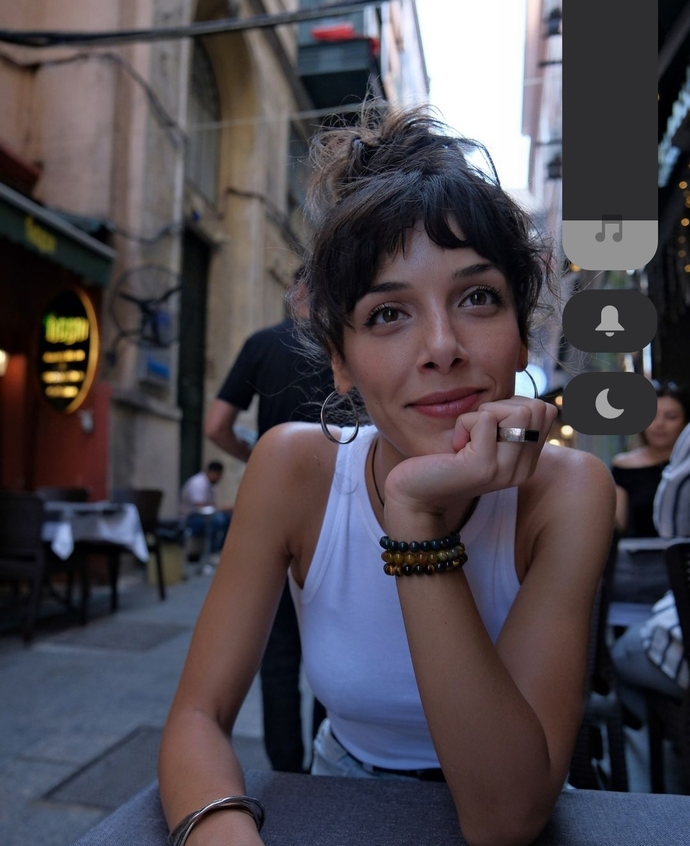
Task: Tap the music note volume slider
Action: 610,135
